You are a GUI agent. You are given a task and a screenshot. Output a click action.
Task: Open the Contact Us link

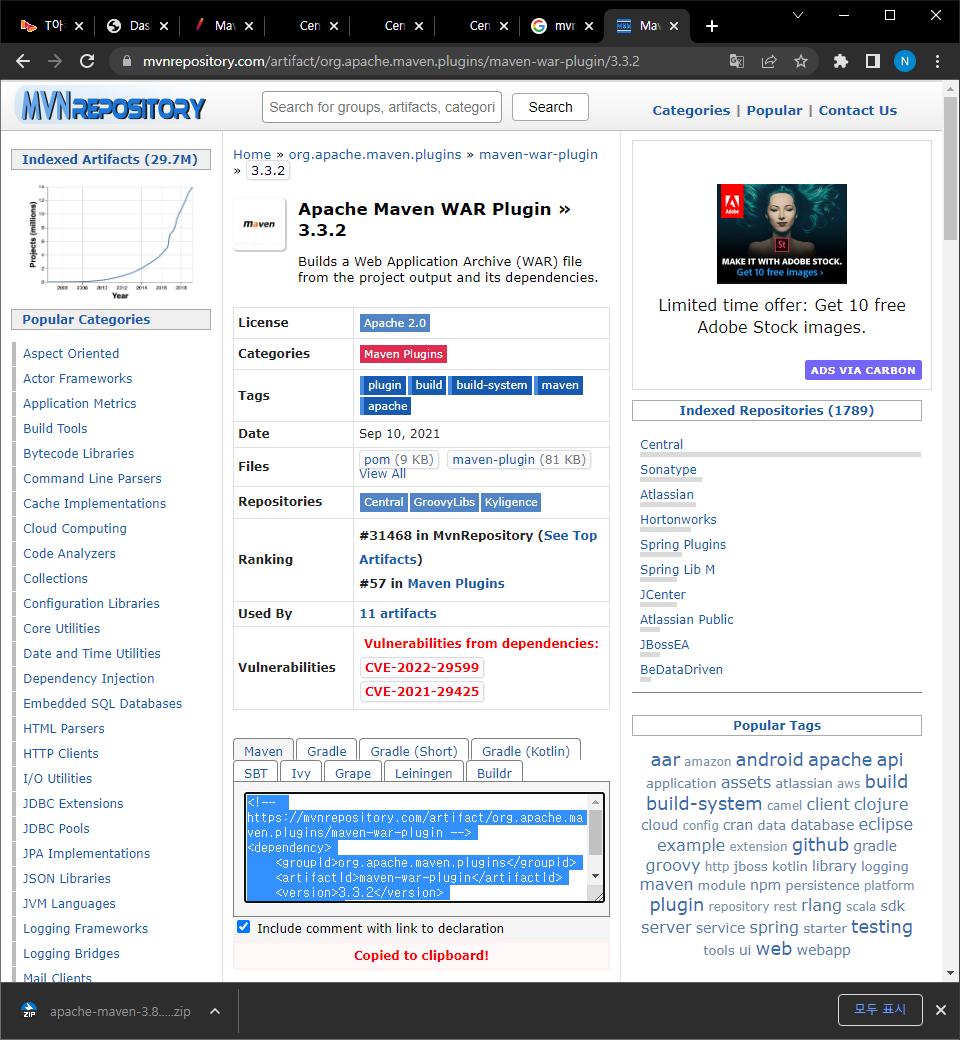857,111
